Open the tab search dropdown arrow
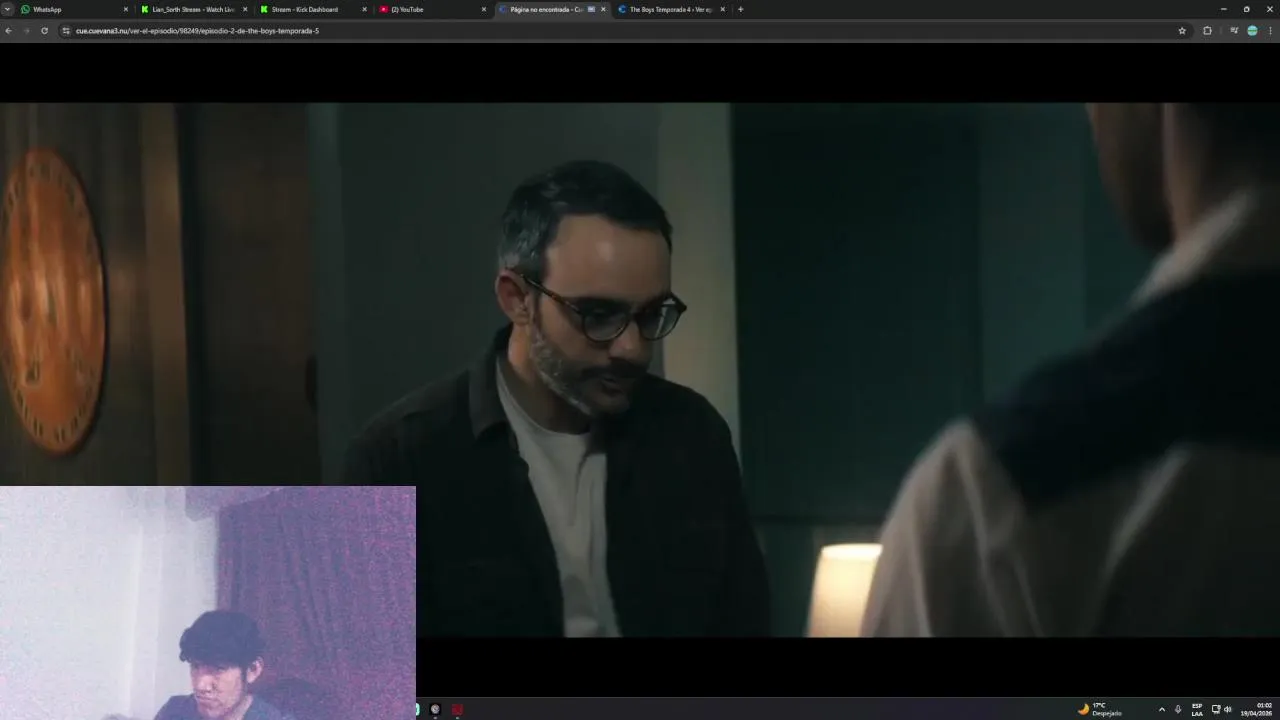Image resolution: width=1280 pixels, height=720 pixels. click(7, 9)
